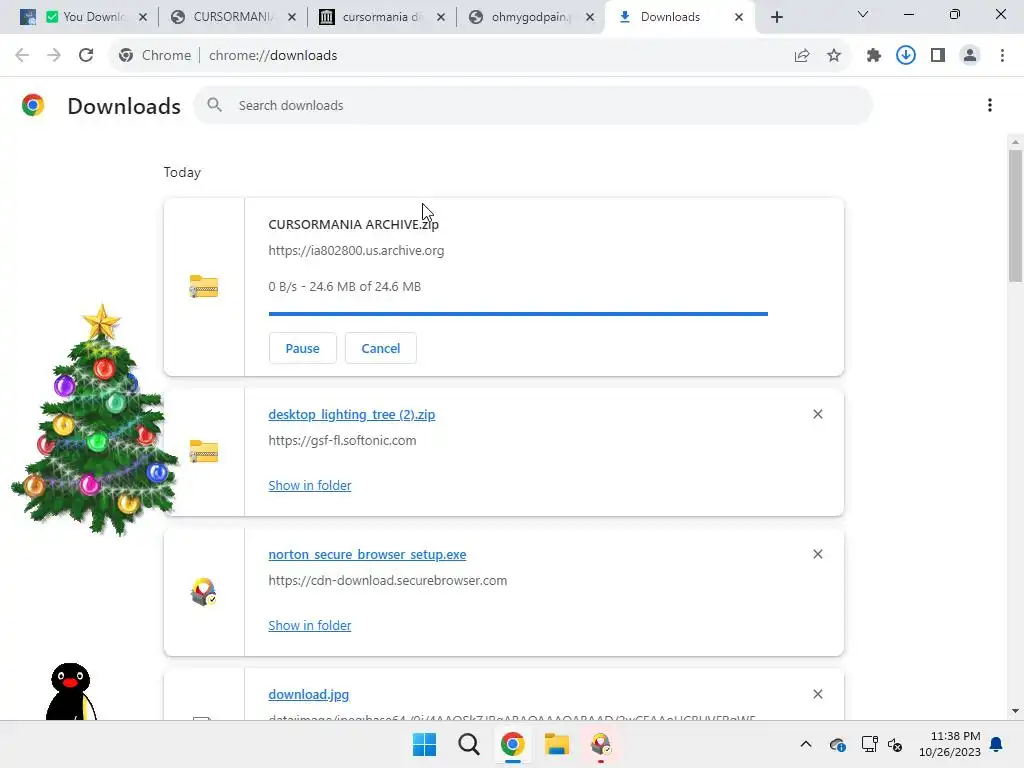Close the CURSORMANIA tab

(292, 17)
